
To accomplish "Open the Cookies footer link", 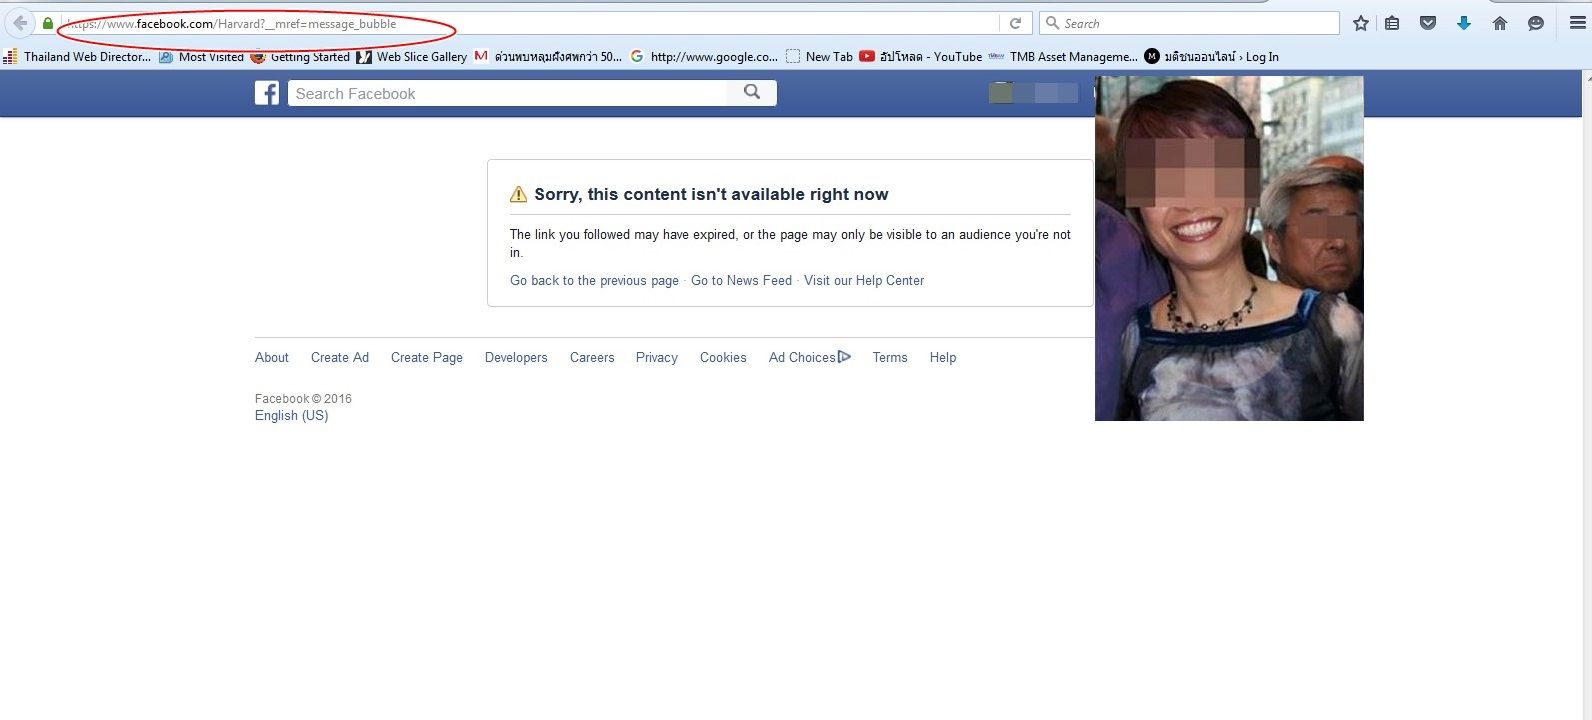I will pyautogui.click(x=723, y=357).
